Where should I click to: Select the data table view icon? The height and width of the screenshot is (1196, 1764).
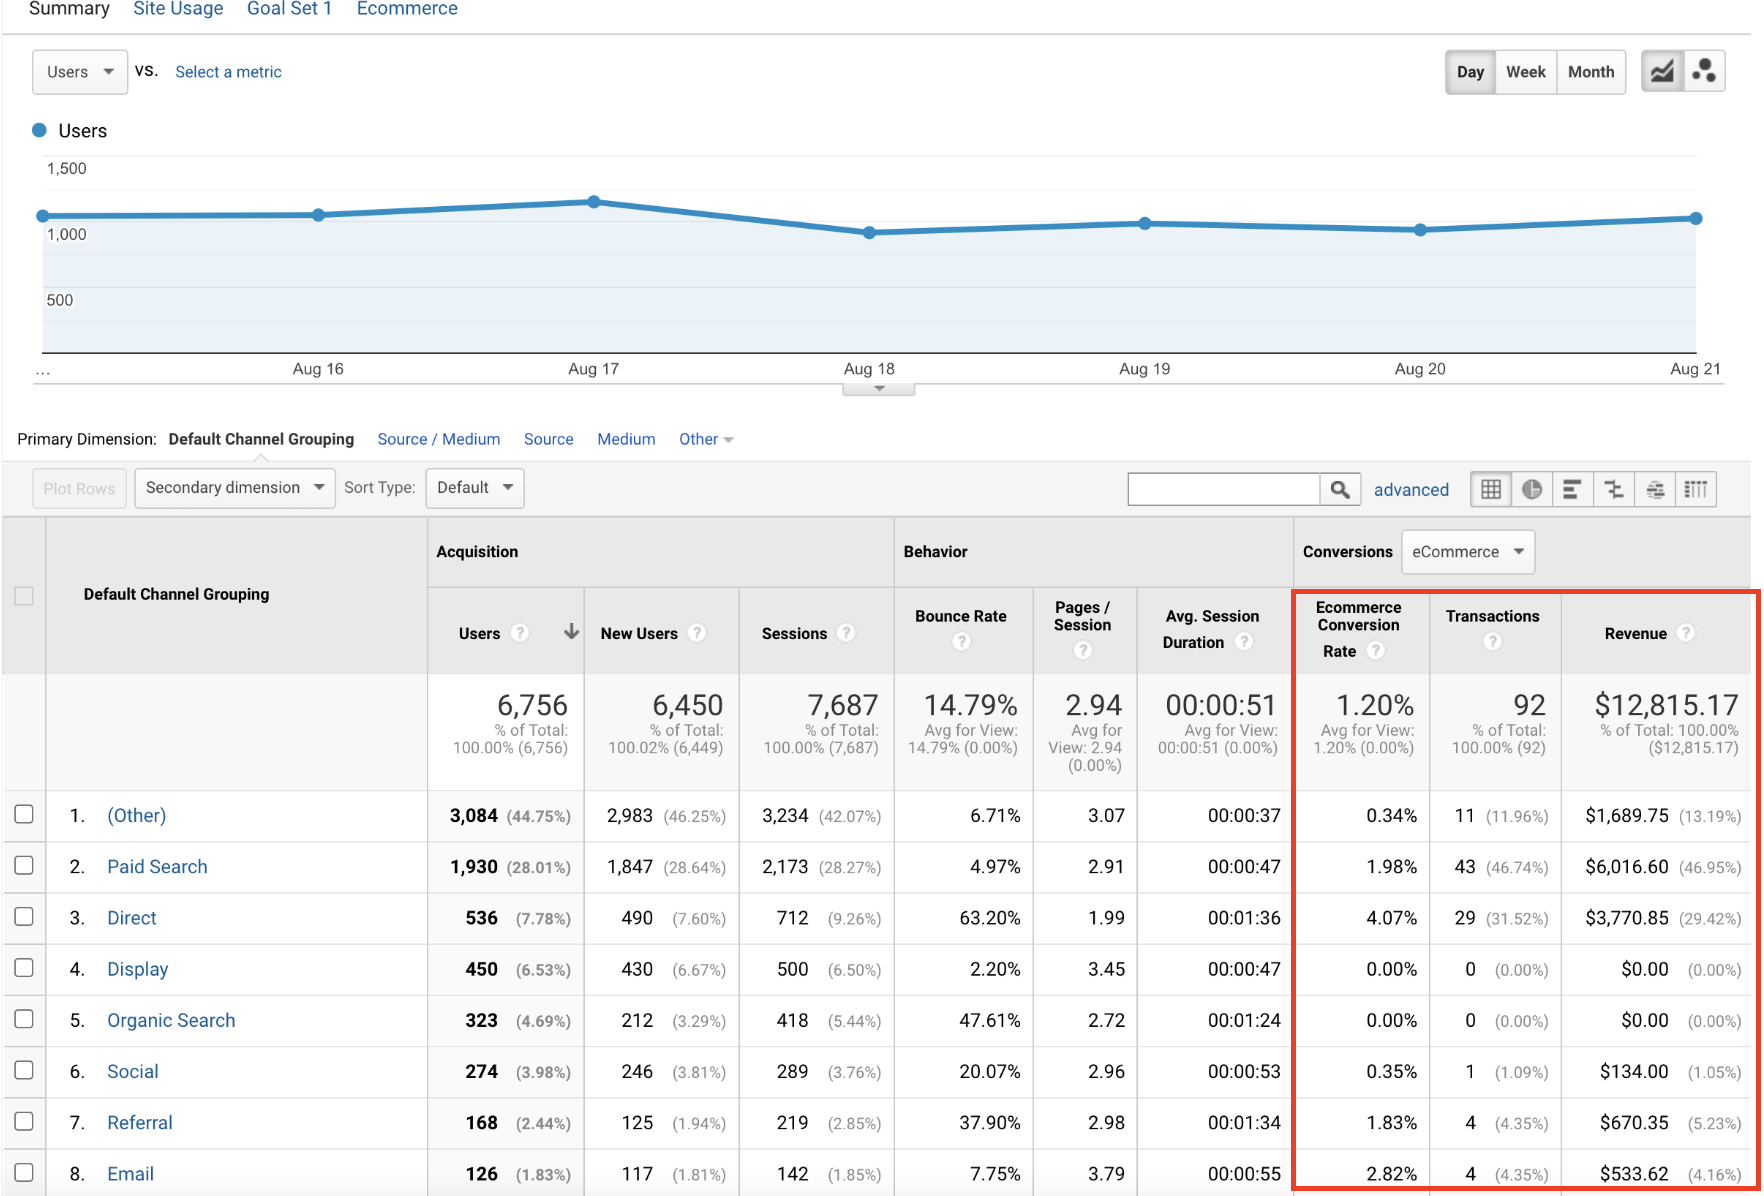[1491, 489]
